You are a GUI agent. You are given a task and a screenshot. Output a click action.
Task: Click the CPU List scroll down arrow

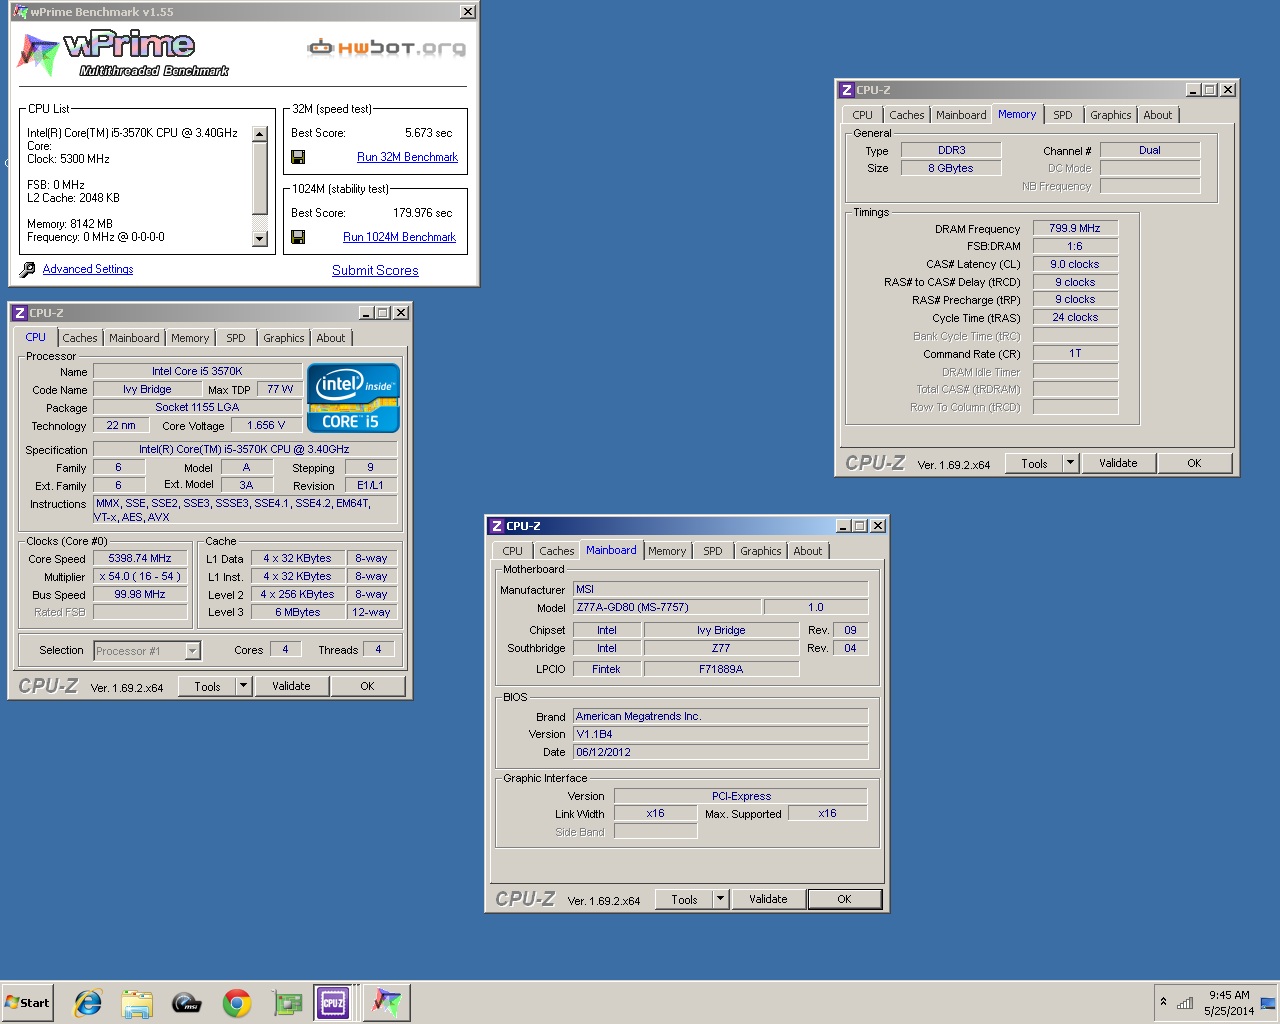point(260,239)
